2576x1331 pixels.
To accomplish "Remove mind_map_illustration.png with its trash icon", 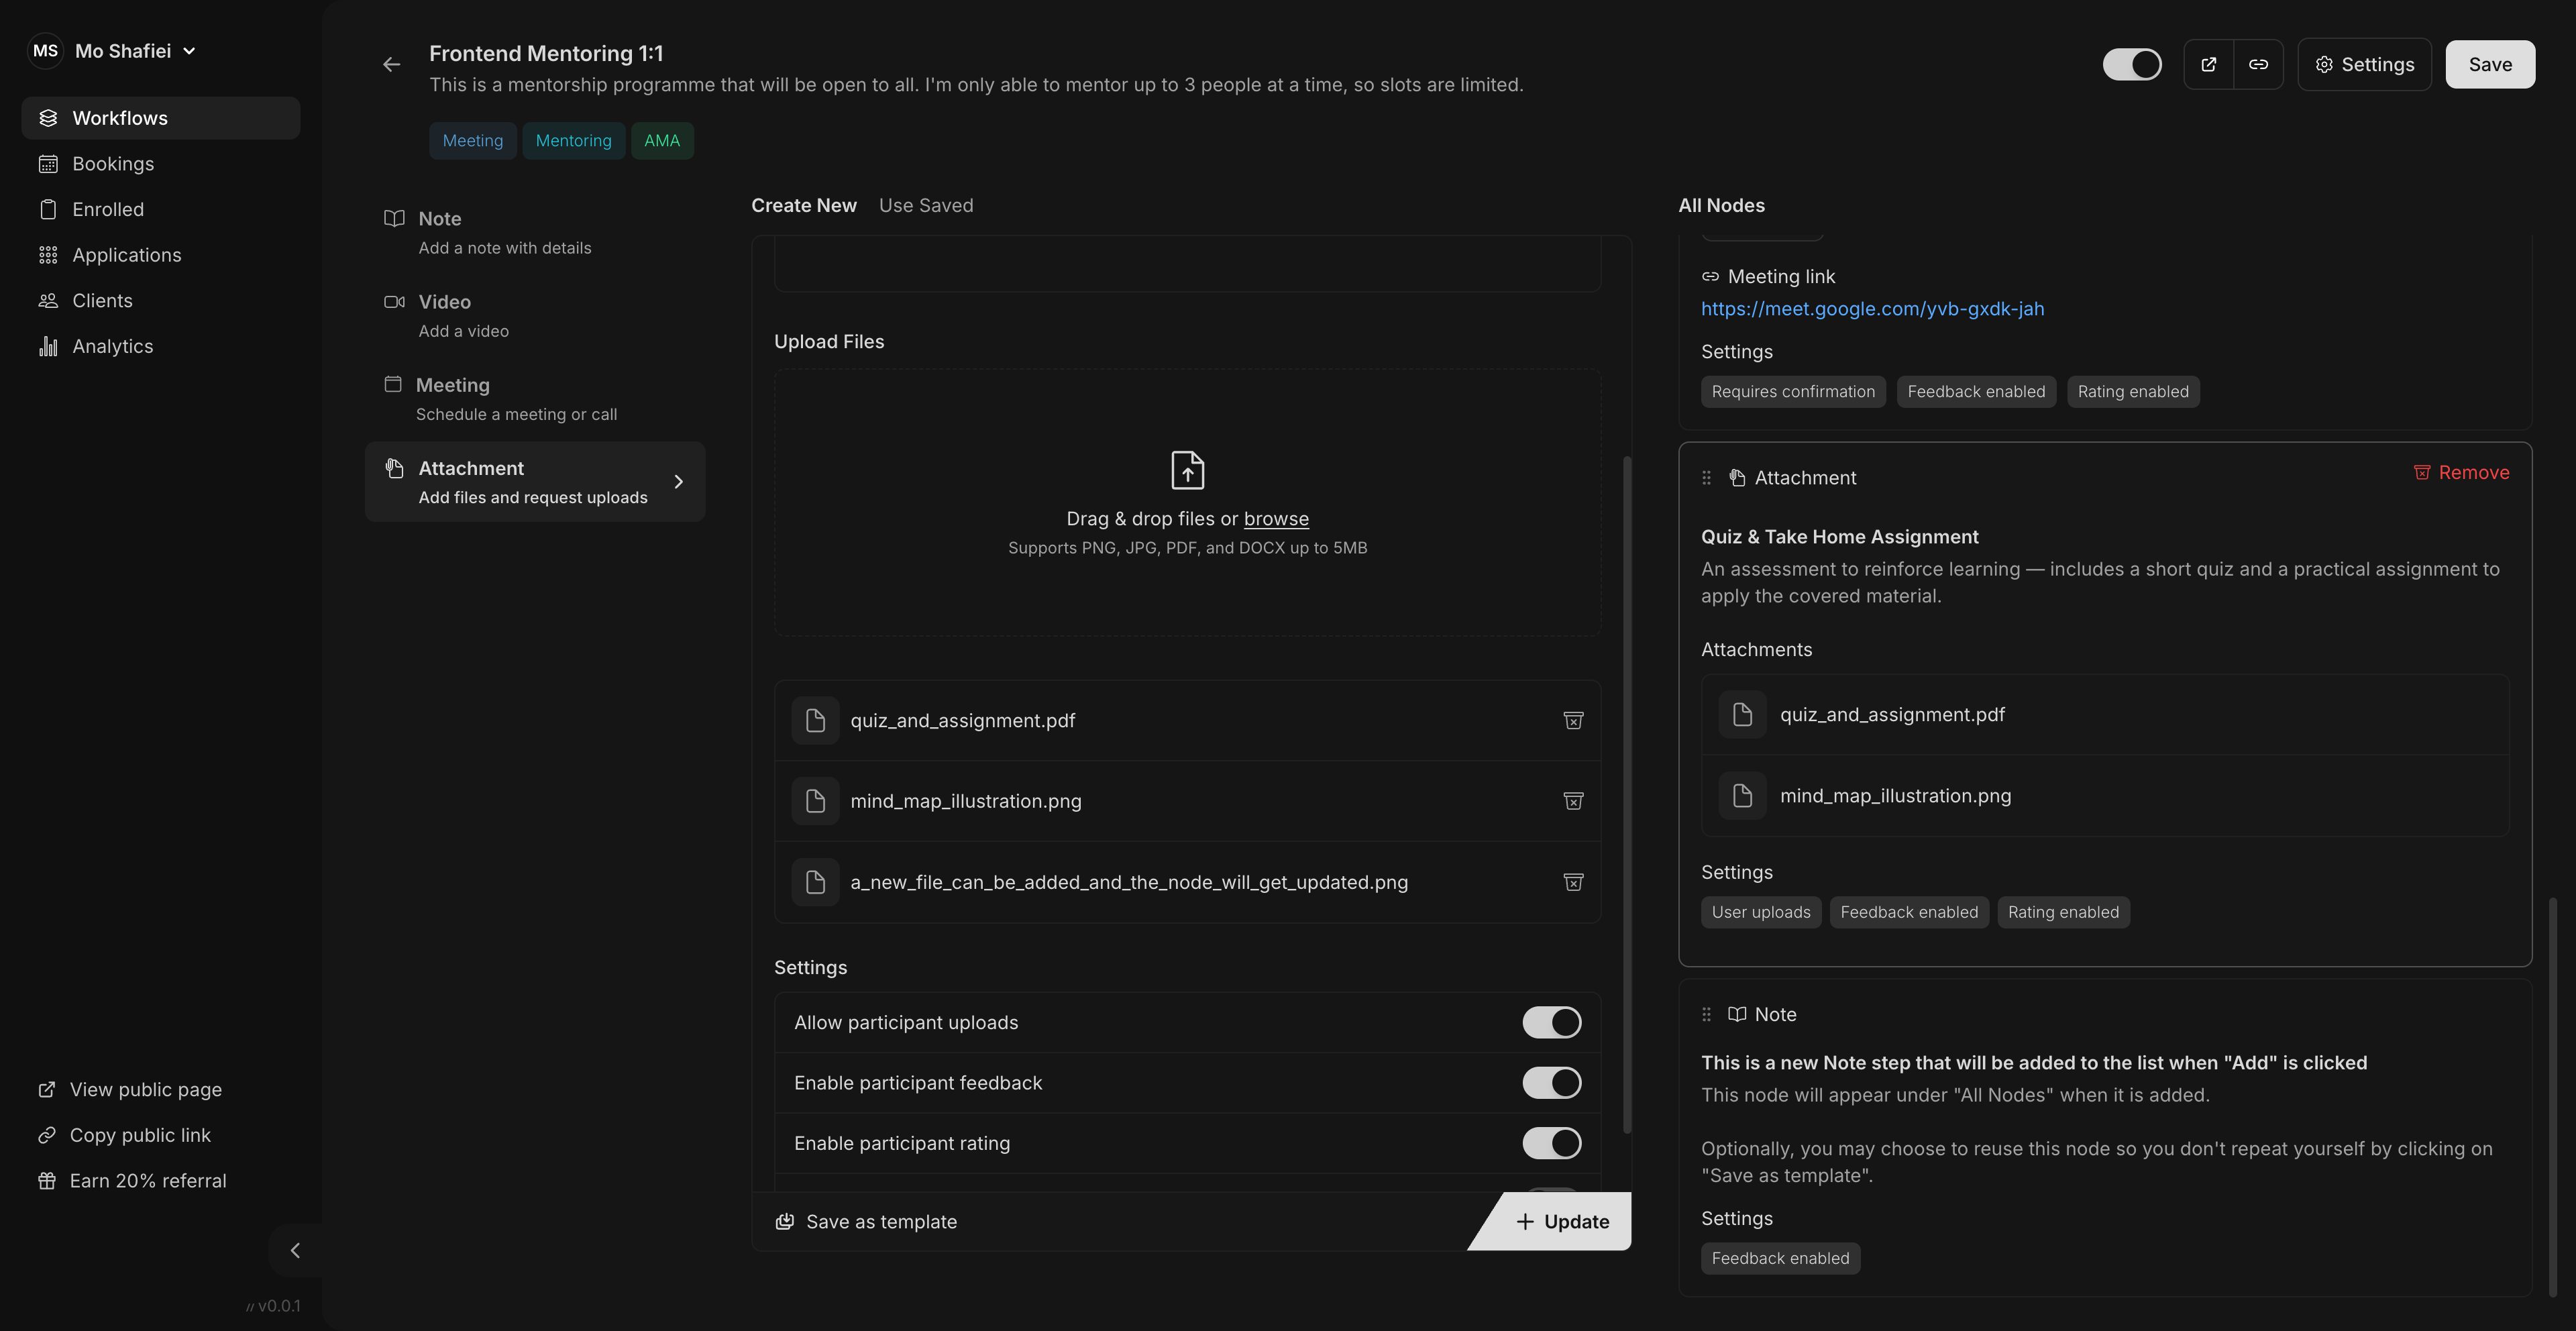I will (x=1572, y=801).
